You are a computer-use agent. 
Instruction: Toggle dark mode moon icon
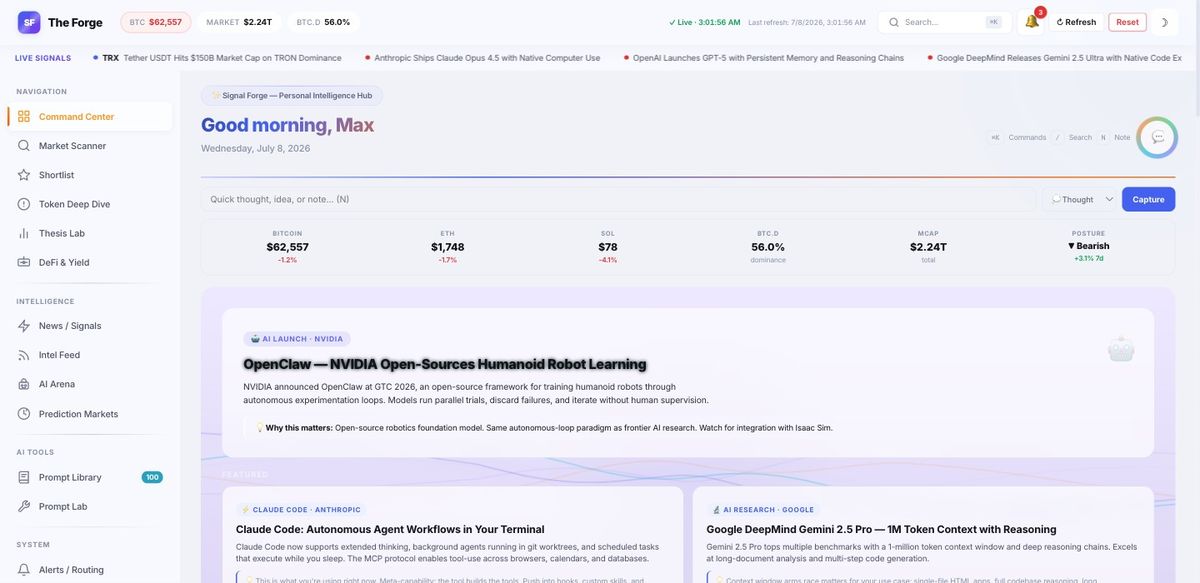click(1164, 22)
